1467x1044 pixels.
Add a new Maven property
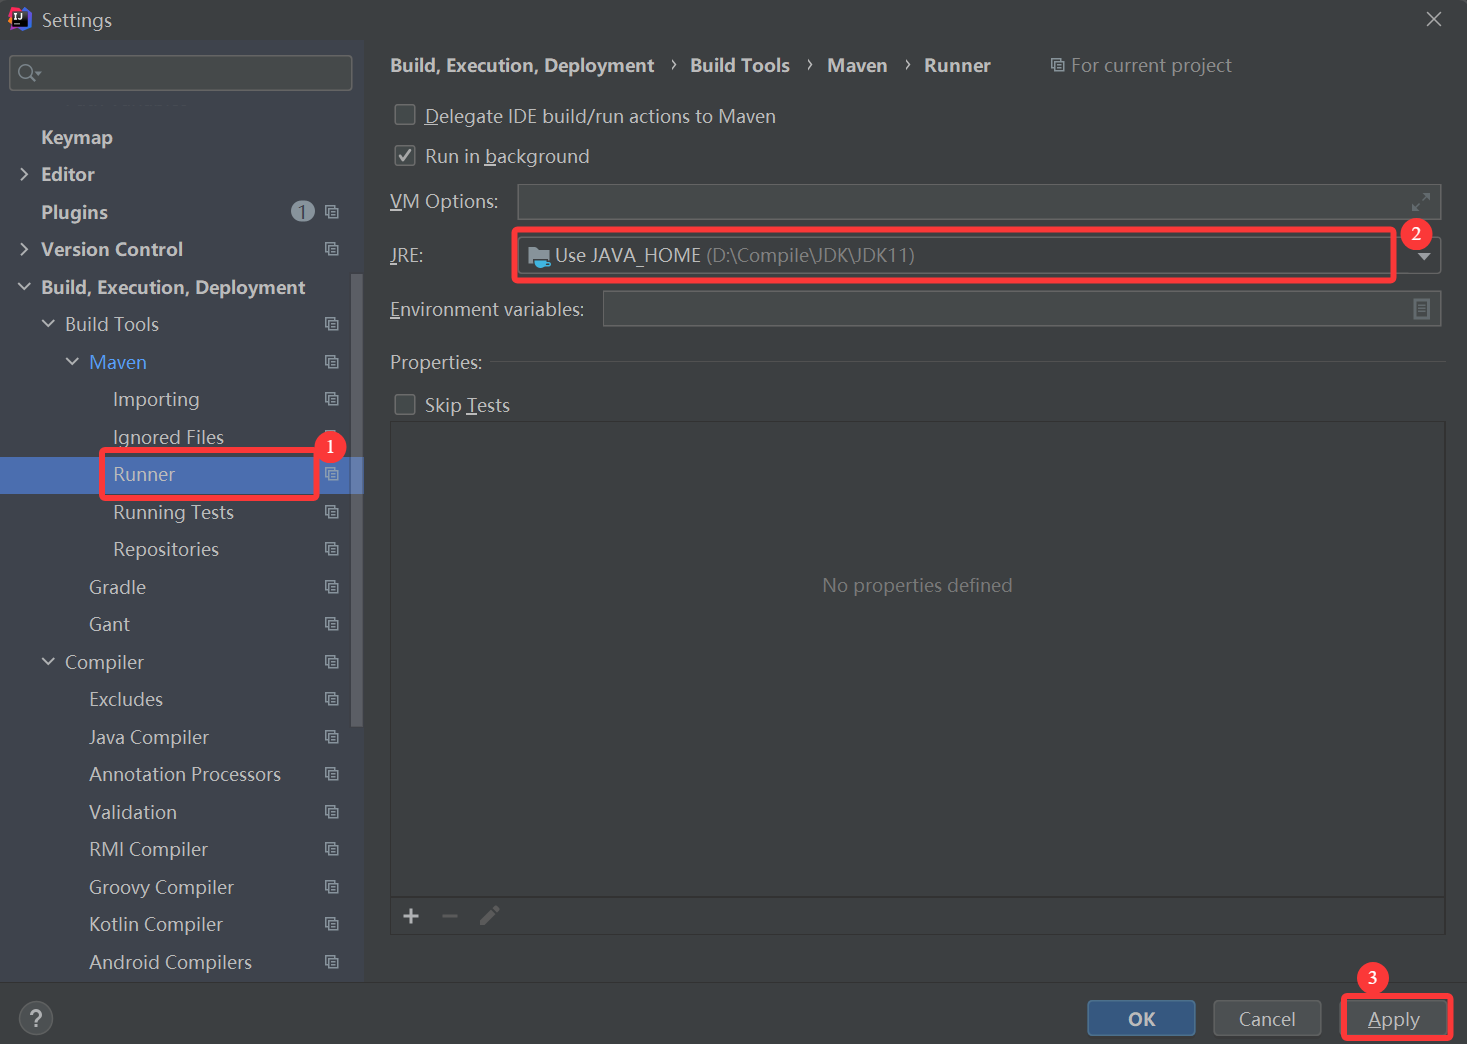click(x=411, y=916)
